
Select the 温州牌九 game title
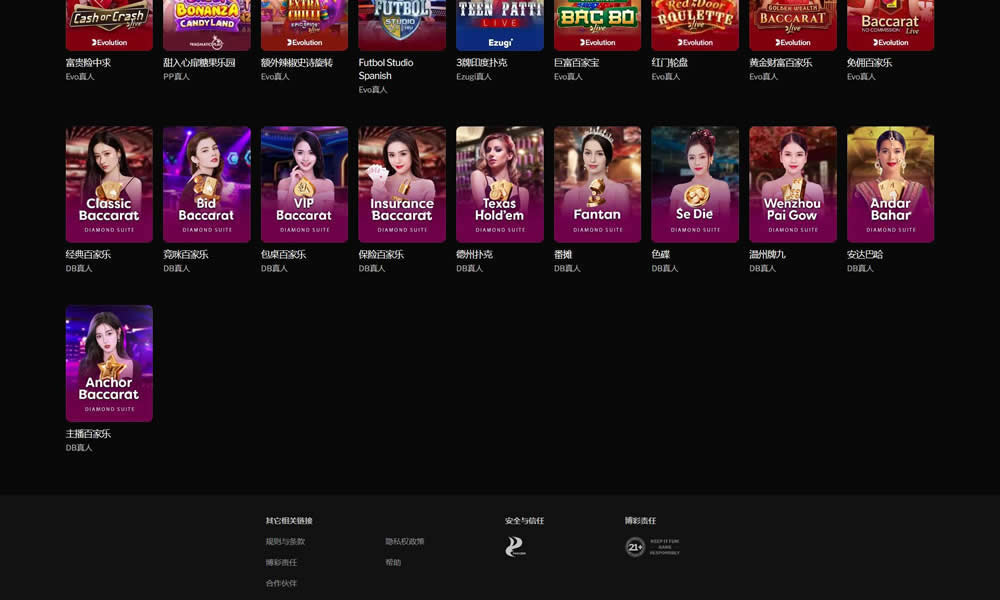767,254
